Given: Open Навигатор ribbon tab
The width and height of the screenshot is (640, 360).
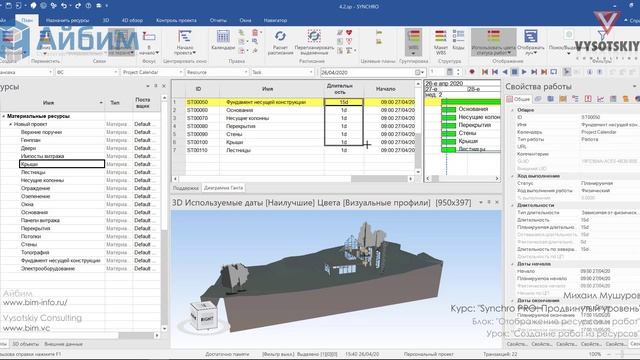Looking at the screenshot, I should (276, 20).
